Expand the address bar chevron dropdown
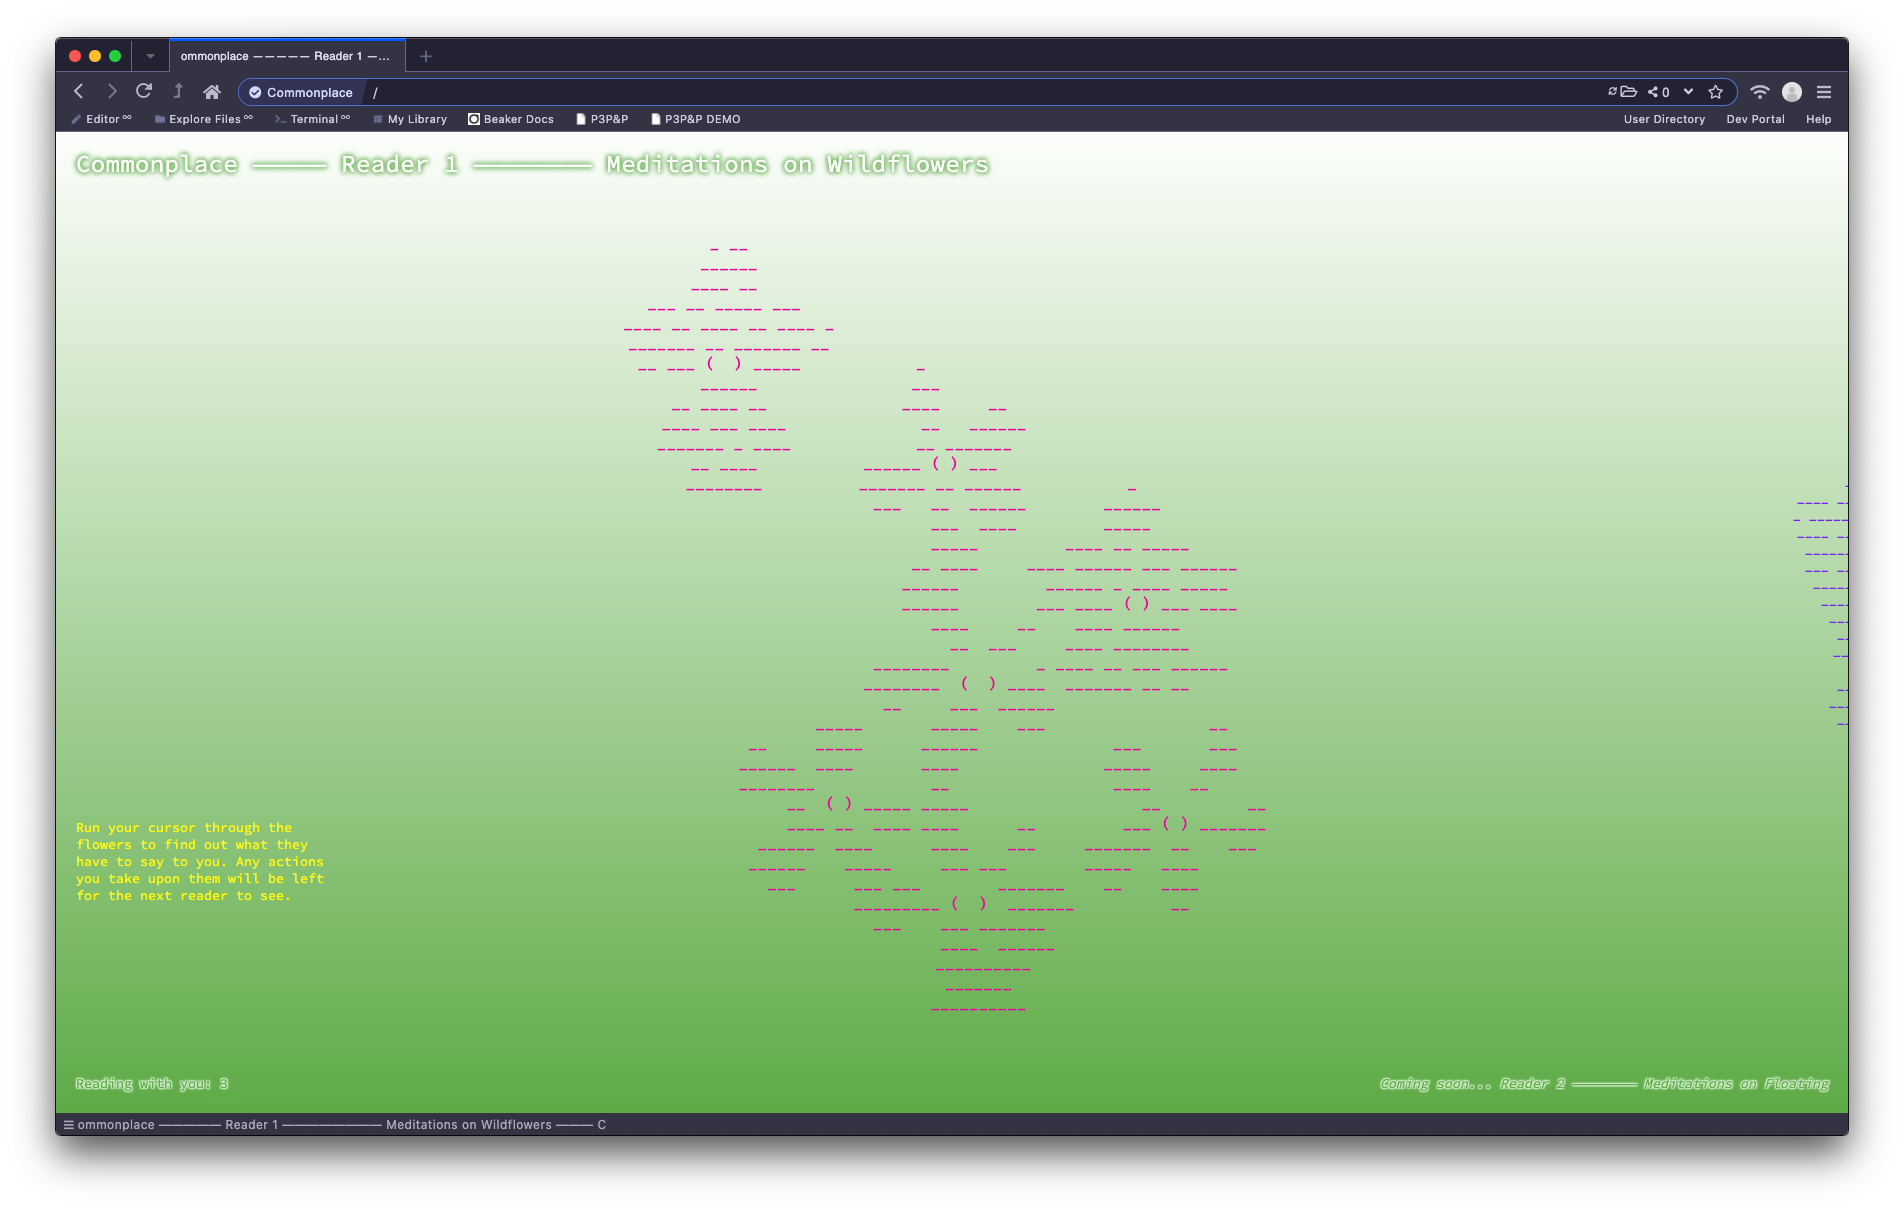Screen dimensions: 1904x1209 click(x=1689, y=92)
